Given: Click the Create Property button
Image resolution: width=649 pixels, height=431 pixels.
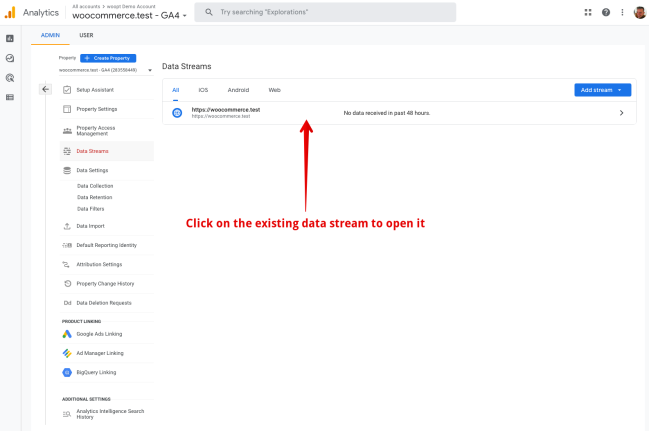Looking at the screenshot, I should click(x=108, y=58).
